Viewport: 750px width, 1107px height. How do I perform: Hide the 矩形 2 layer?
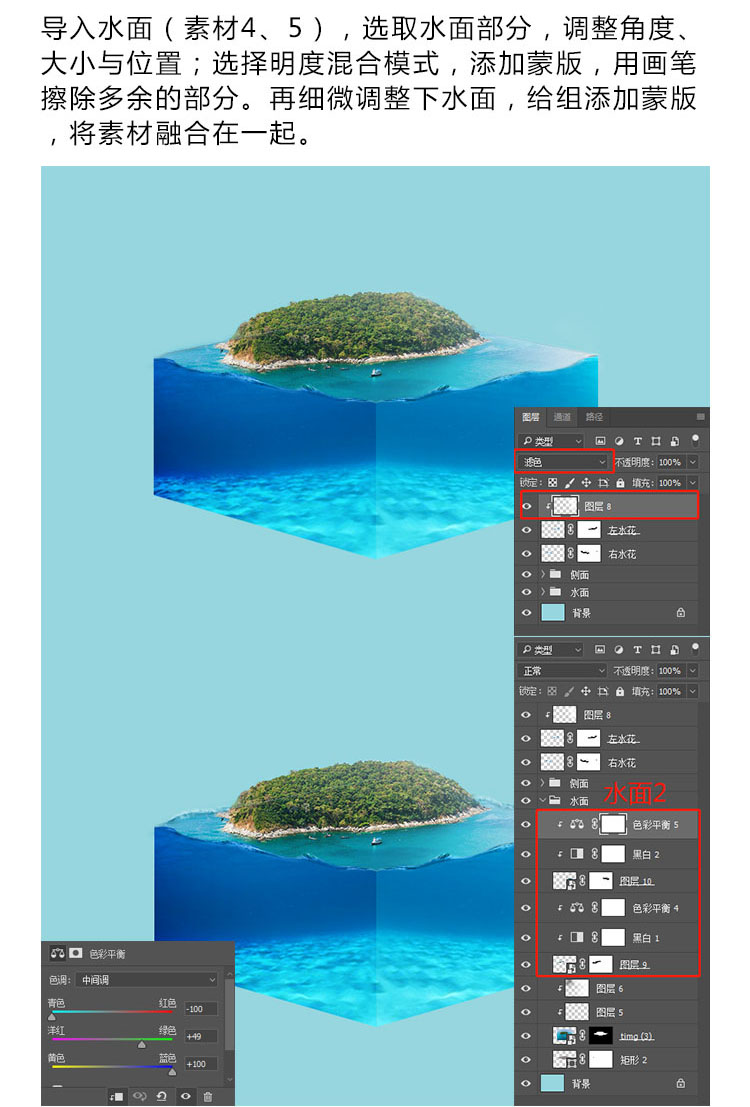pyautogui.click(x=526, y=1059)
